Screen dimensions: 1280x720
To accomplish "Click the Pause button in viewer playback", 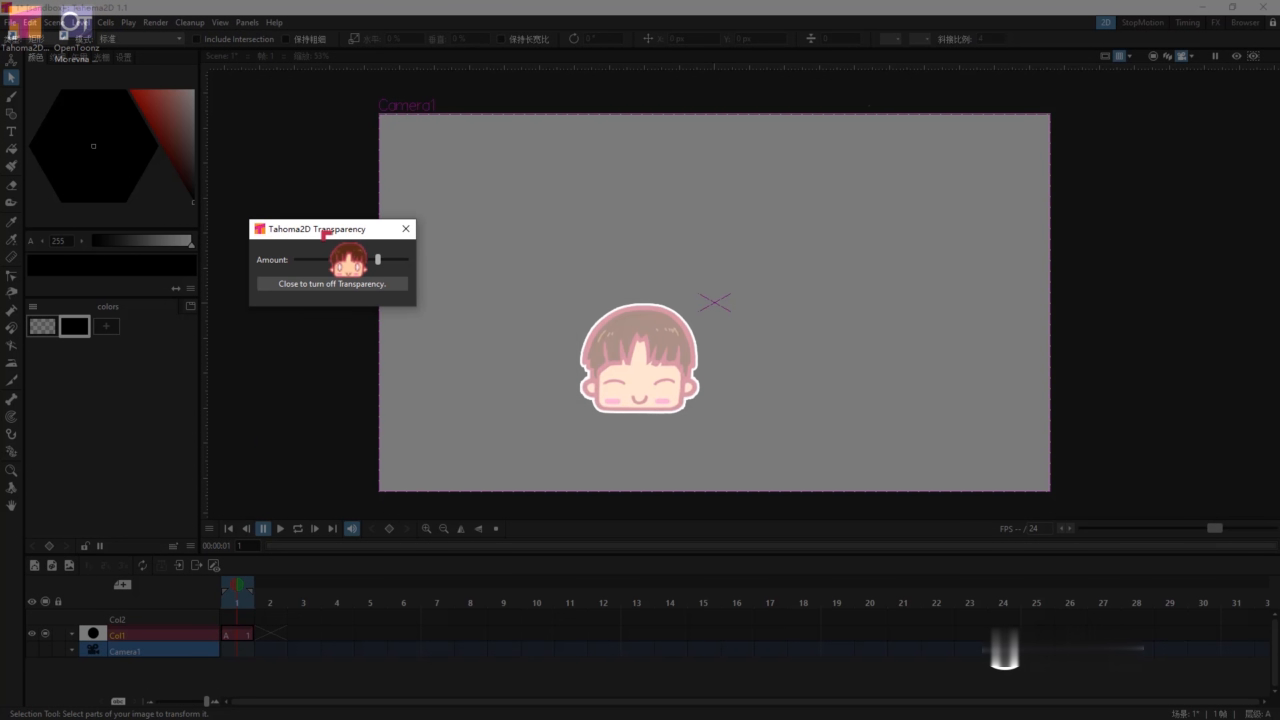I will pos(263,529).
